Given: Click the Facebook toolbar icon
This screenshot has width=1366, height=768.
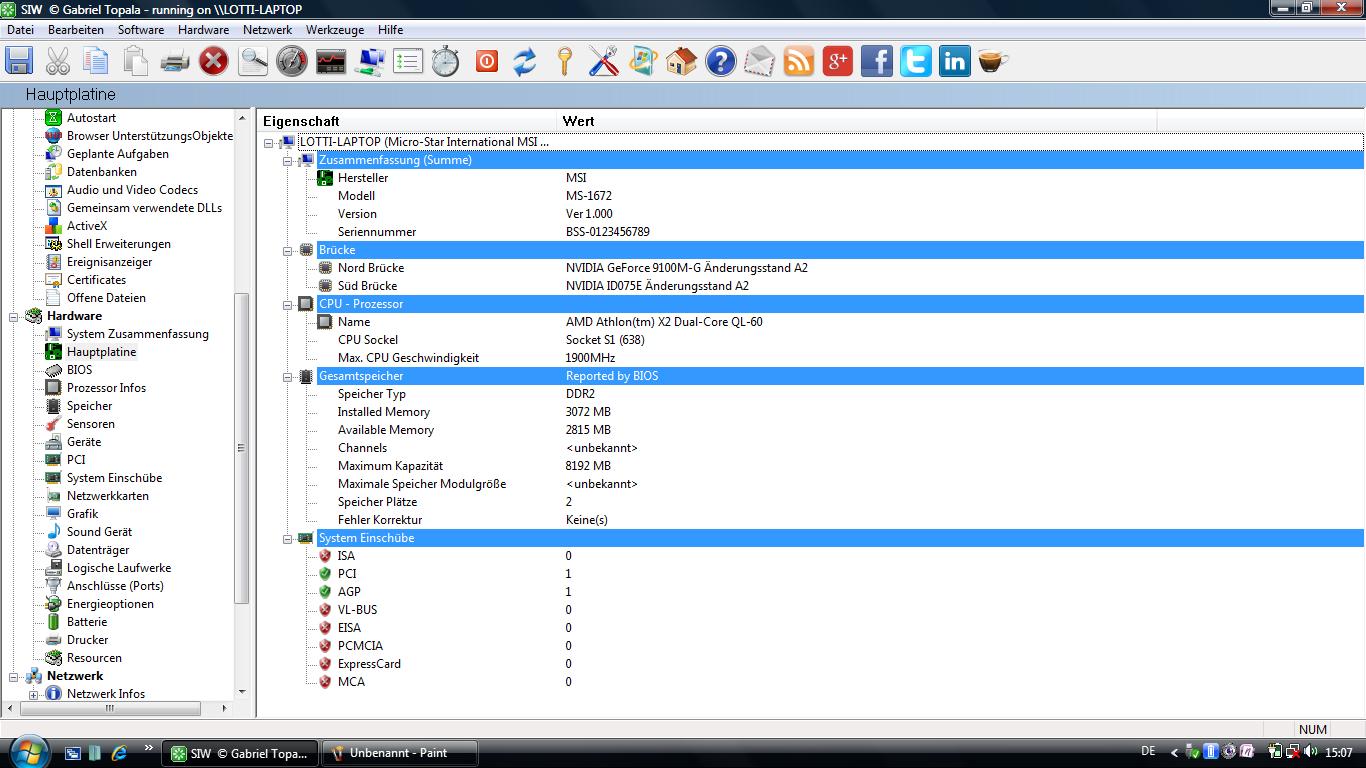Looking at the screenshot, I should coord(877,61).
